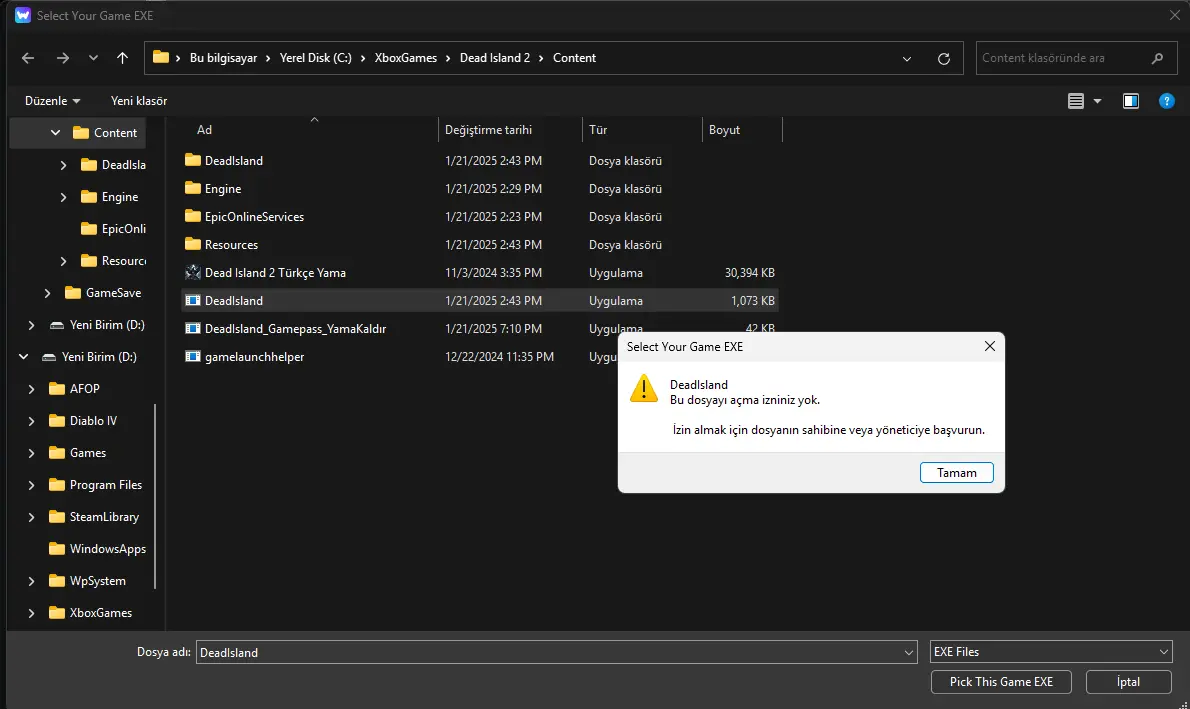Collapse the Content tree node
Viewport: 1190px width, 709px height.
[55, 133]
